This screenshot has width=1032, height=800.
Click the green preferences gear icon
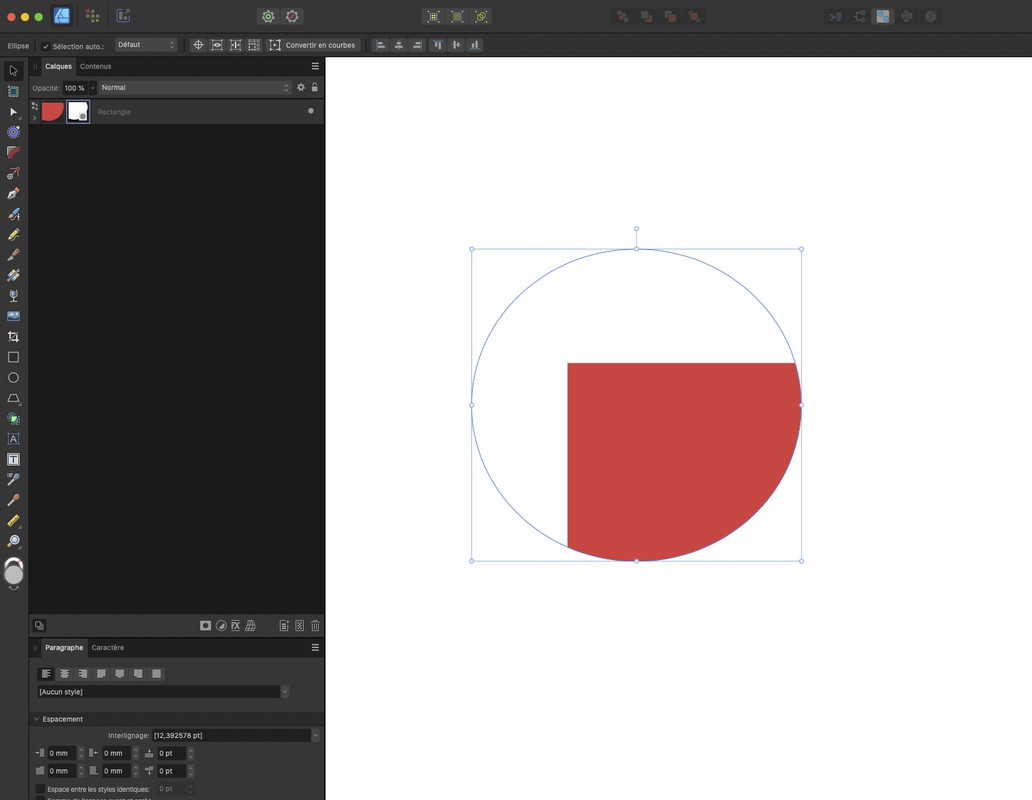click(268, 16)
